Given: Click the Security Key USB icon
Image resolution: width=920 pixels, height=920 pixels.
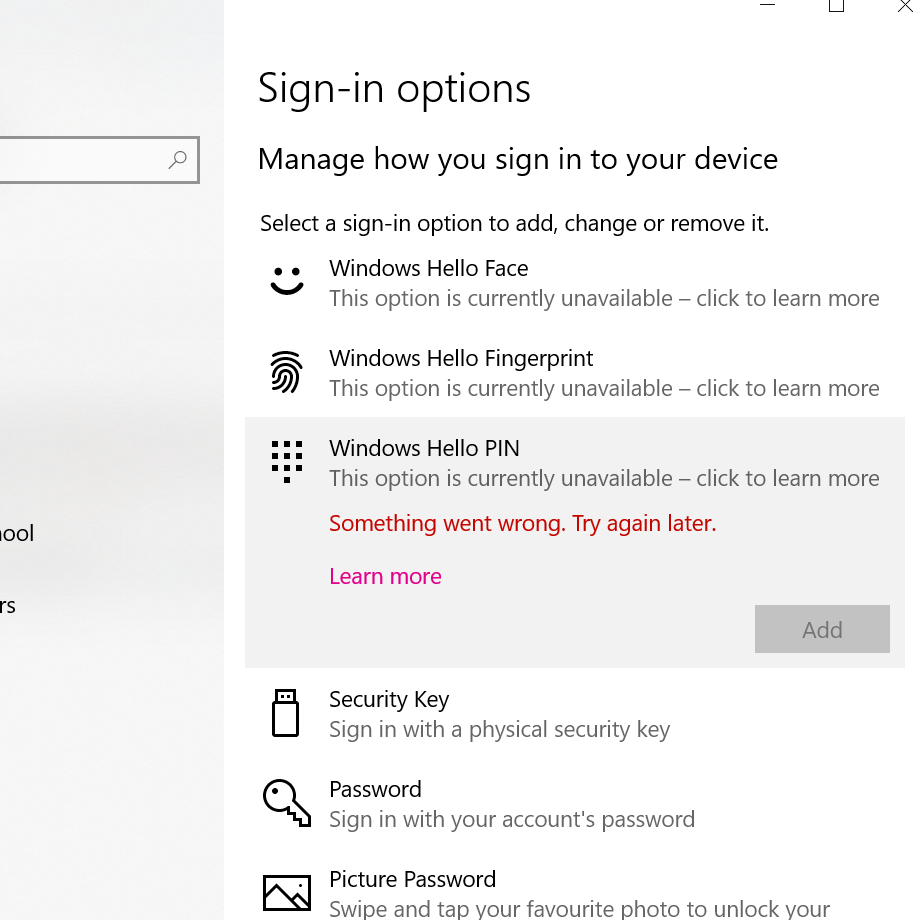Looking at the screenshot, I should pyautogui.click(x=286, y=713).
